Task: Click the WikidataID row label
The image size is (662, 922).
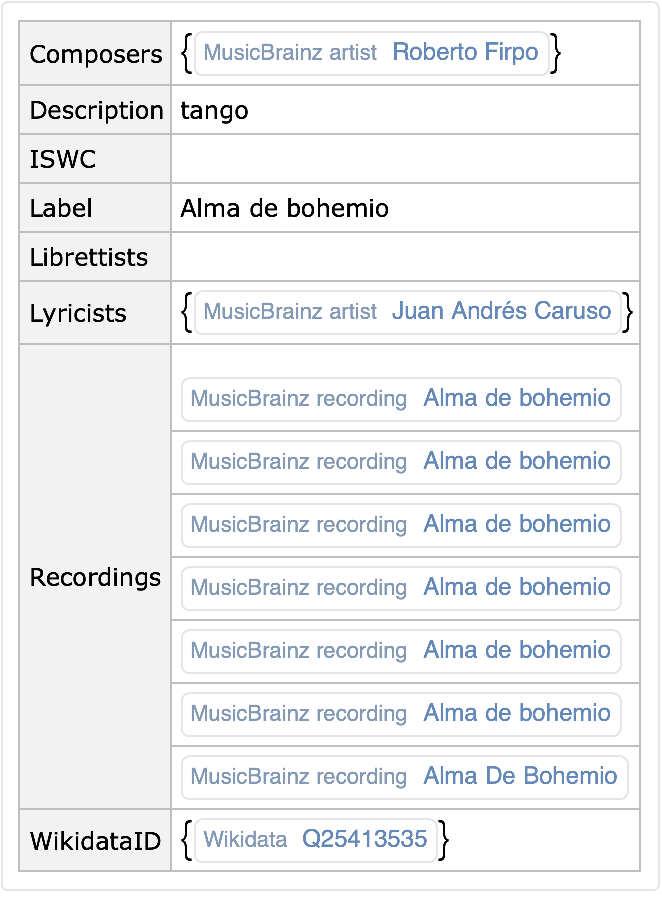Action: tap(96, 841)
